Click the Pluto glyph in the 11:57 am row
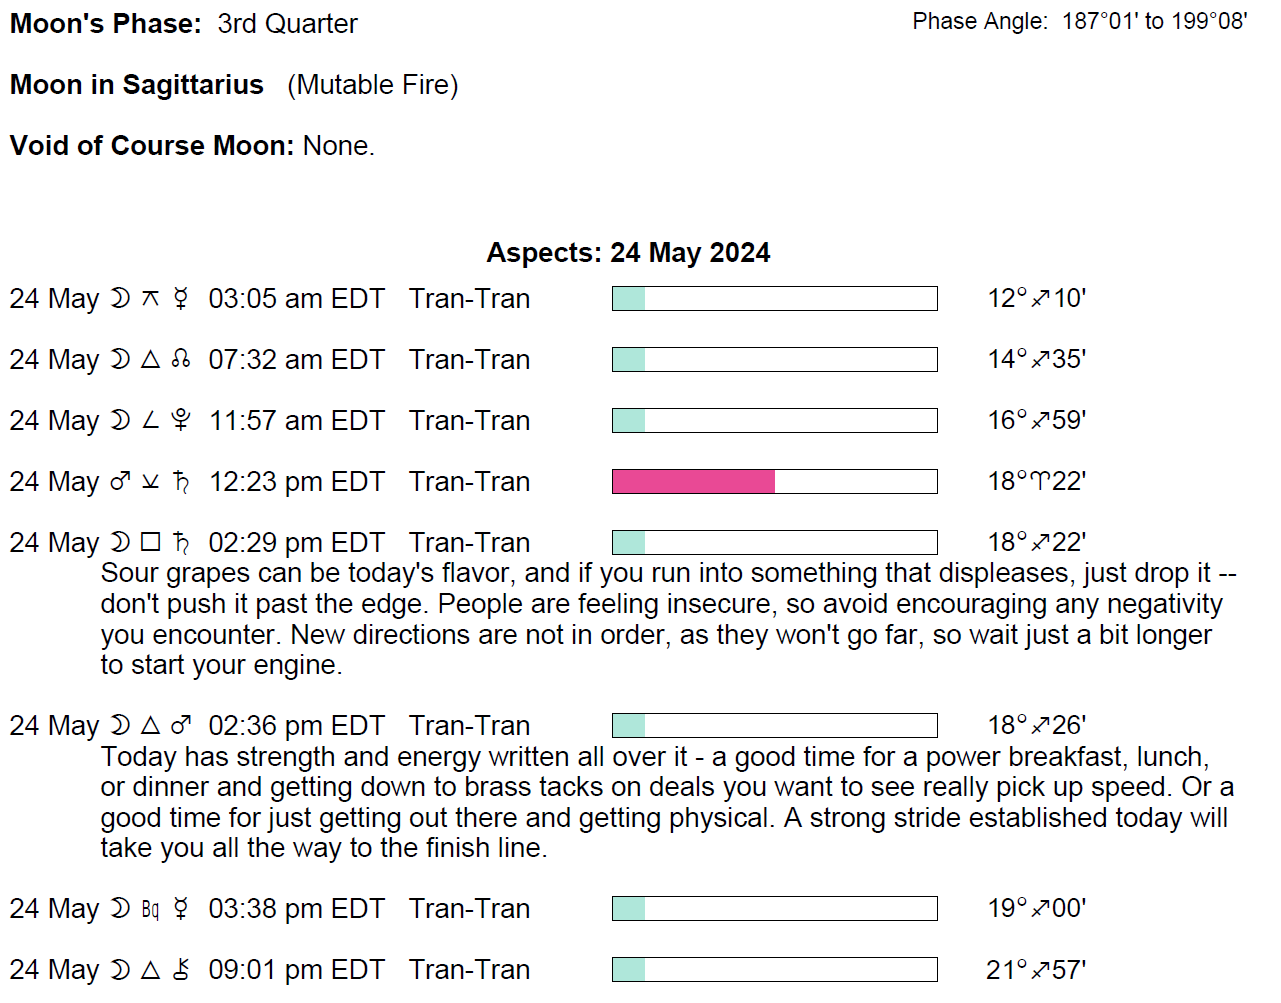1281x1003 pixels. click(181, 421)
